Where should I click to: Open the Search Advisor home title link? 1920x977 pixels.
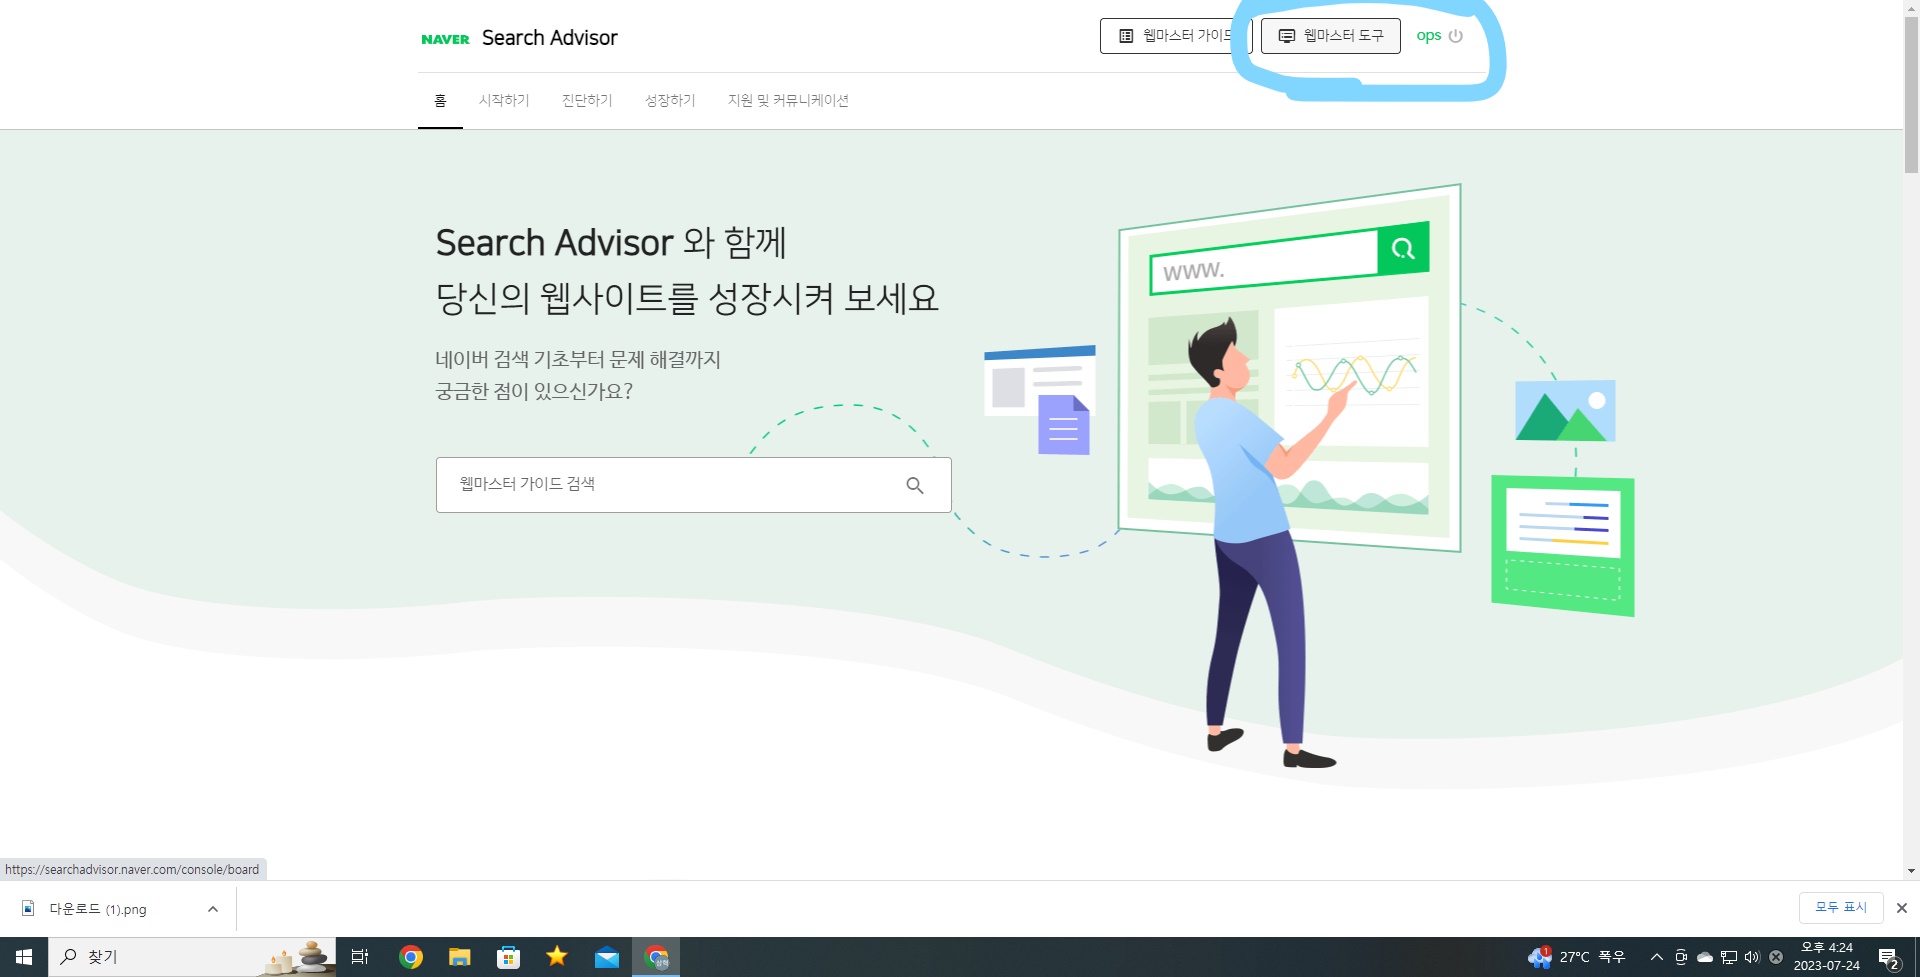(x=549, y=38)
